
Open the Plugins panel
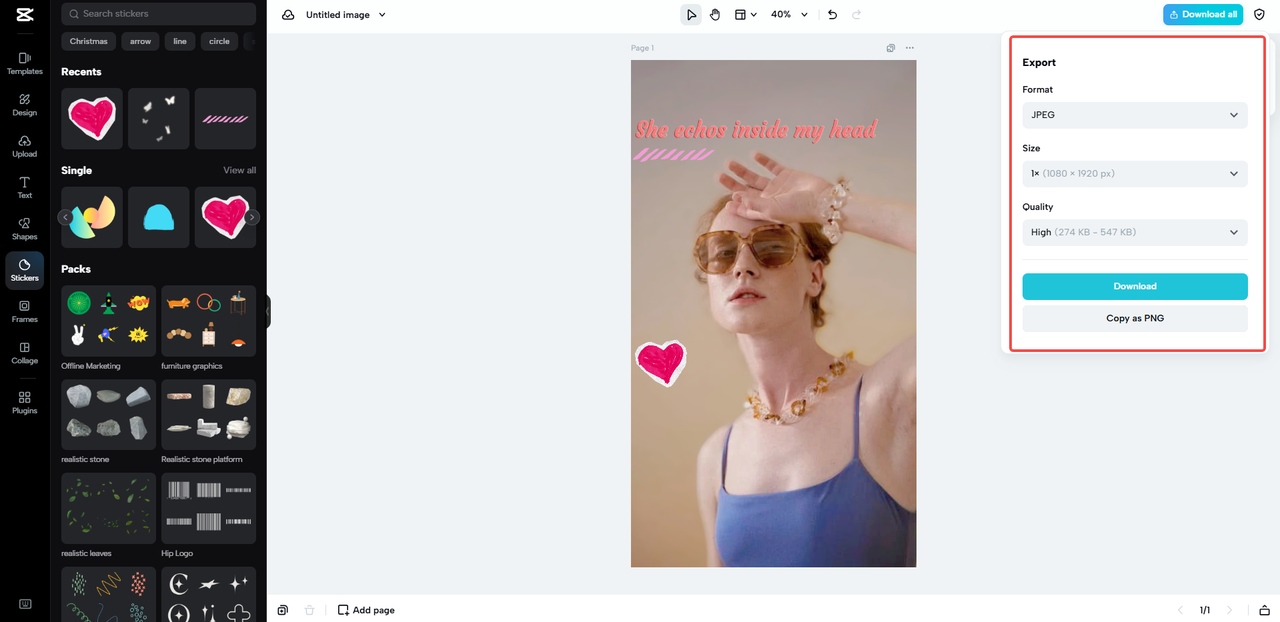pos(24,402)
